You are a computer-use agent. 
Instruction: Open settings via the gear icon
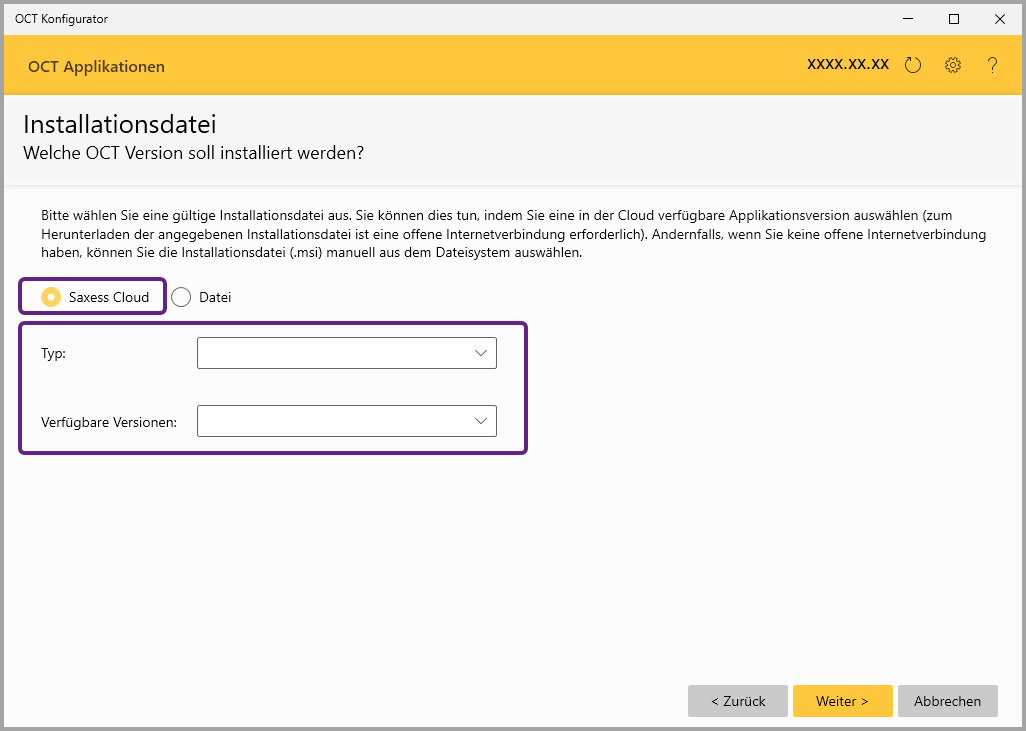(x=953, y=65)
